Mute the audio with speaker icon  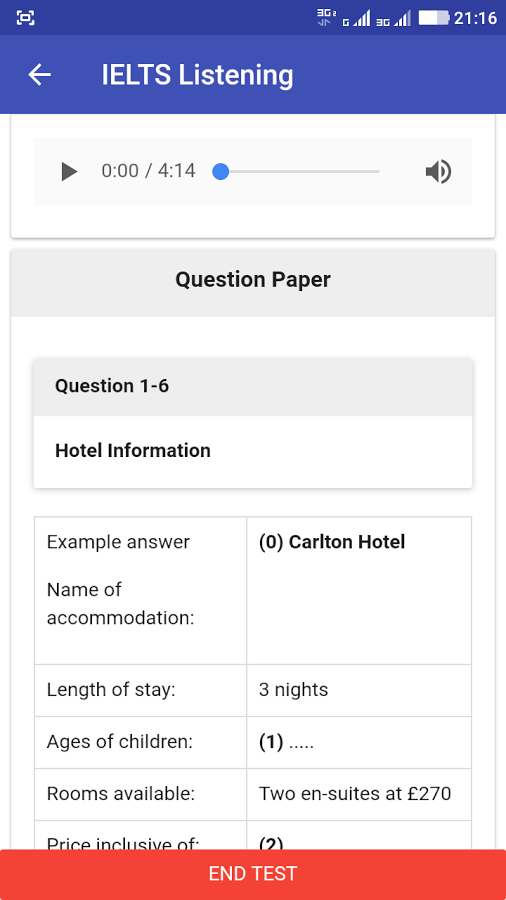[438, 172]
